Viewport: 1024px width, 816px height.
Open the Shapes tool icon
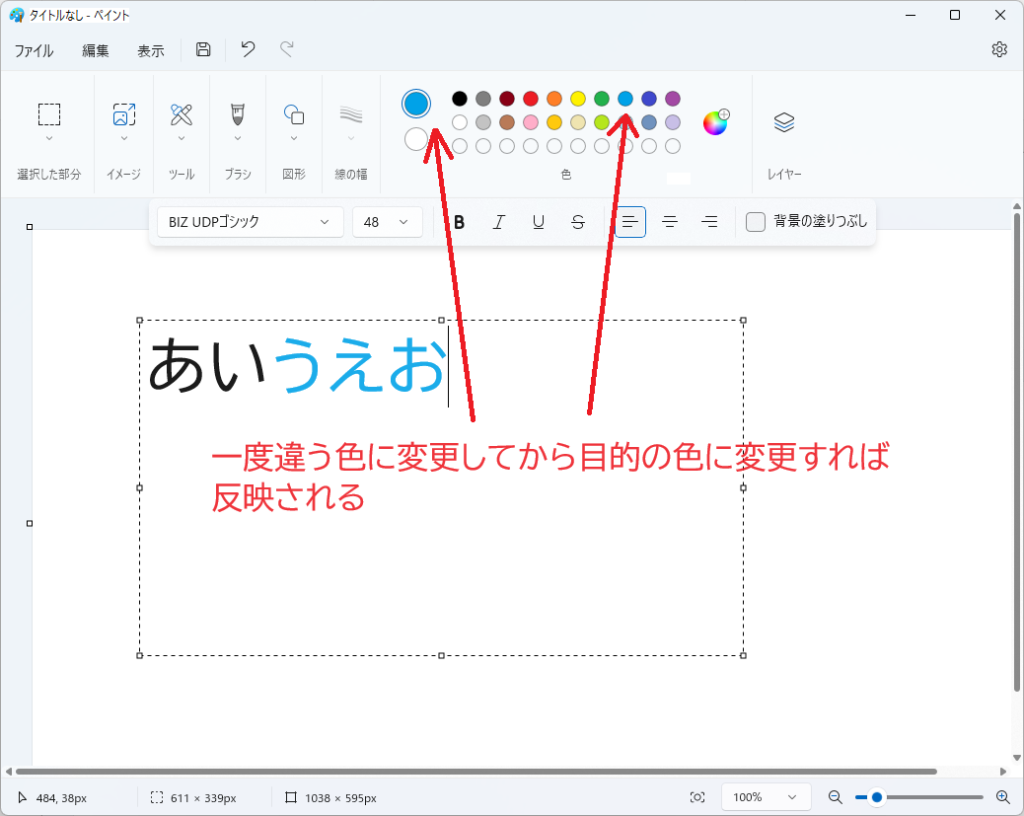point(294,114)
